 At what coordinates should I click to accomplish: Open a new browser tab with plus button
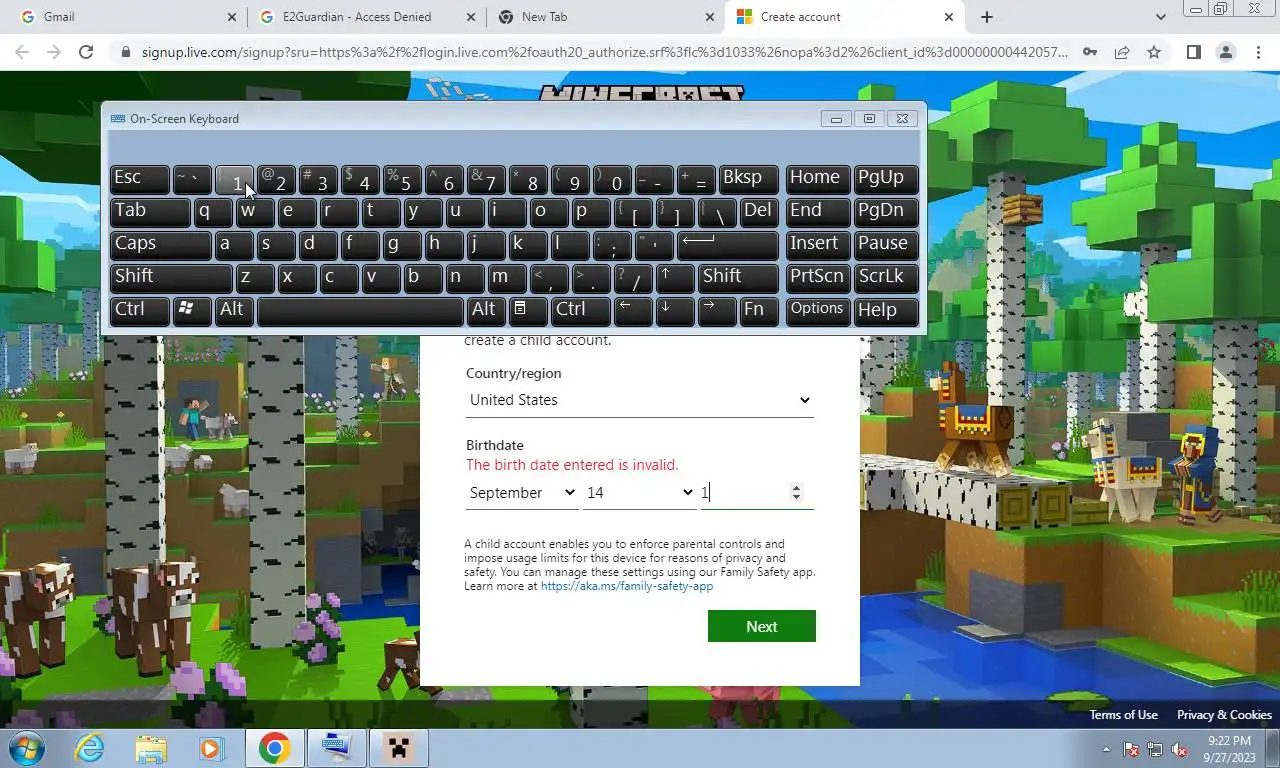tap(987, 17)
